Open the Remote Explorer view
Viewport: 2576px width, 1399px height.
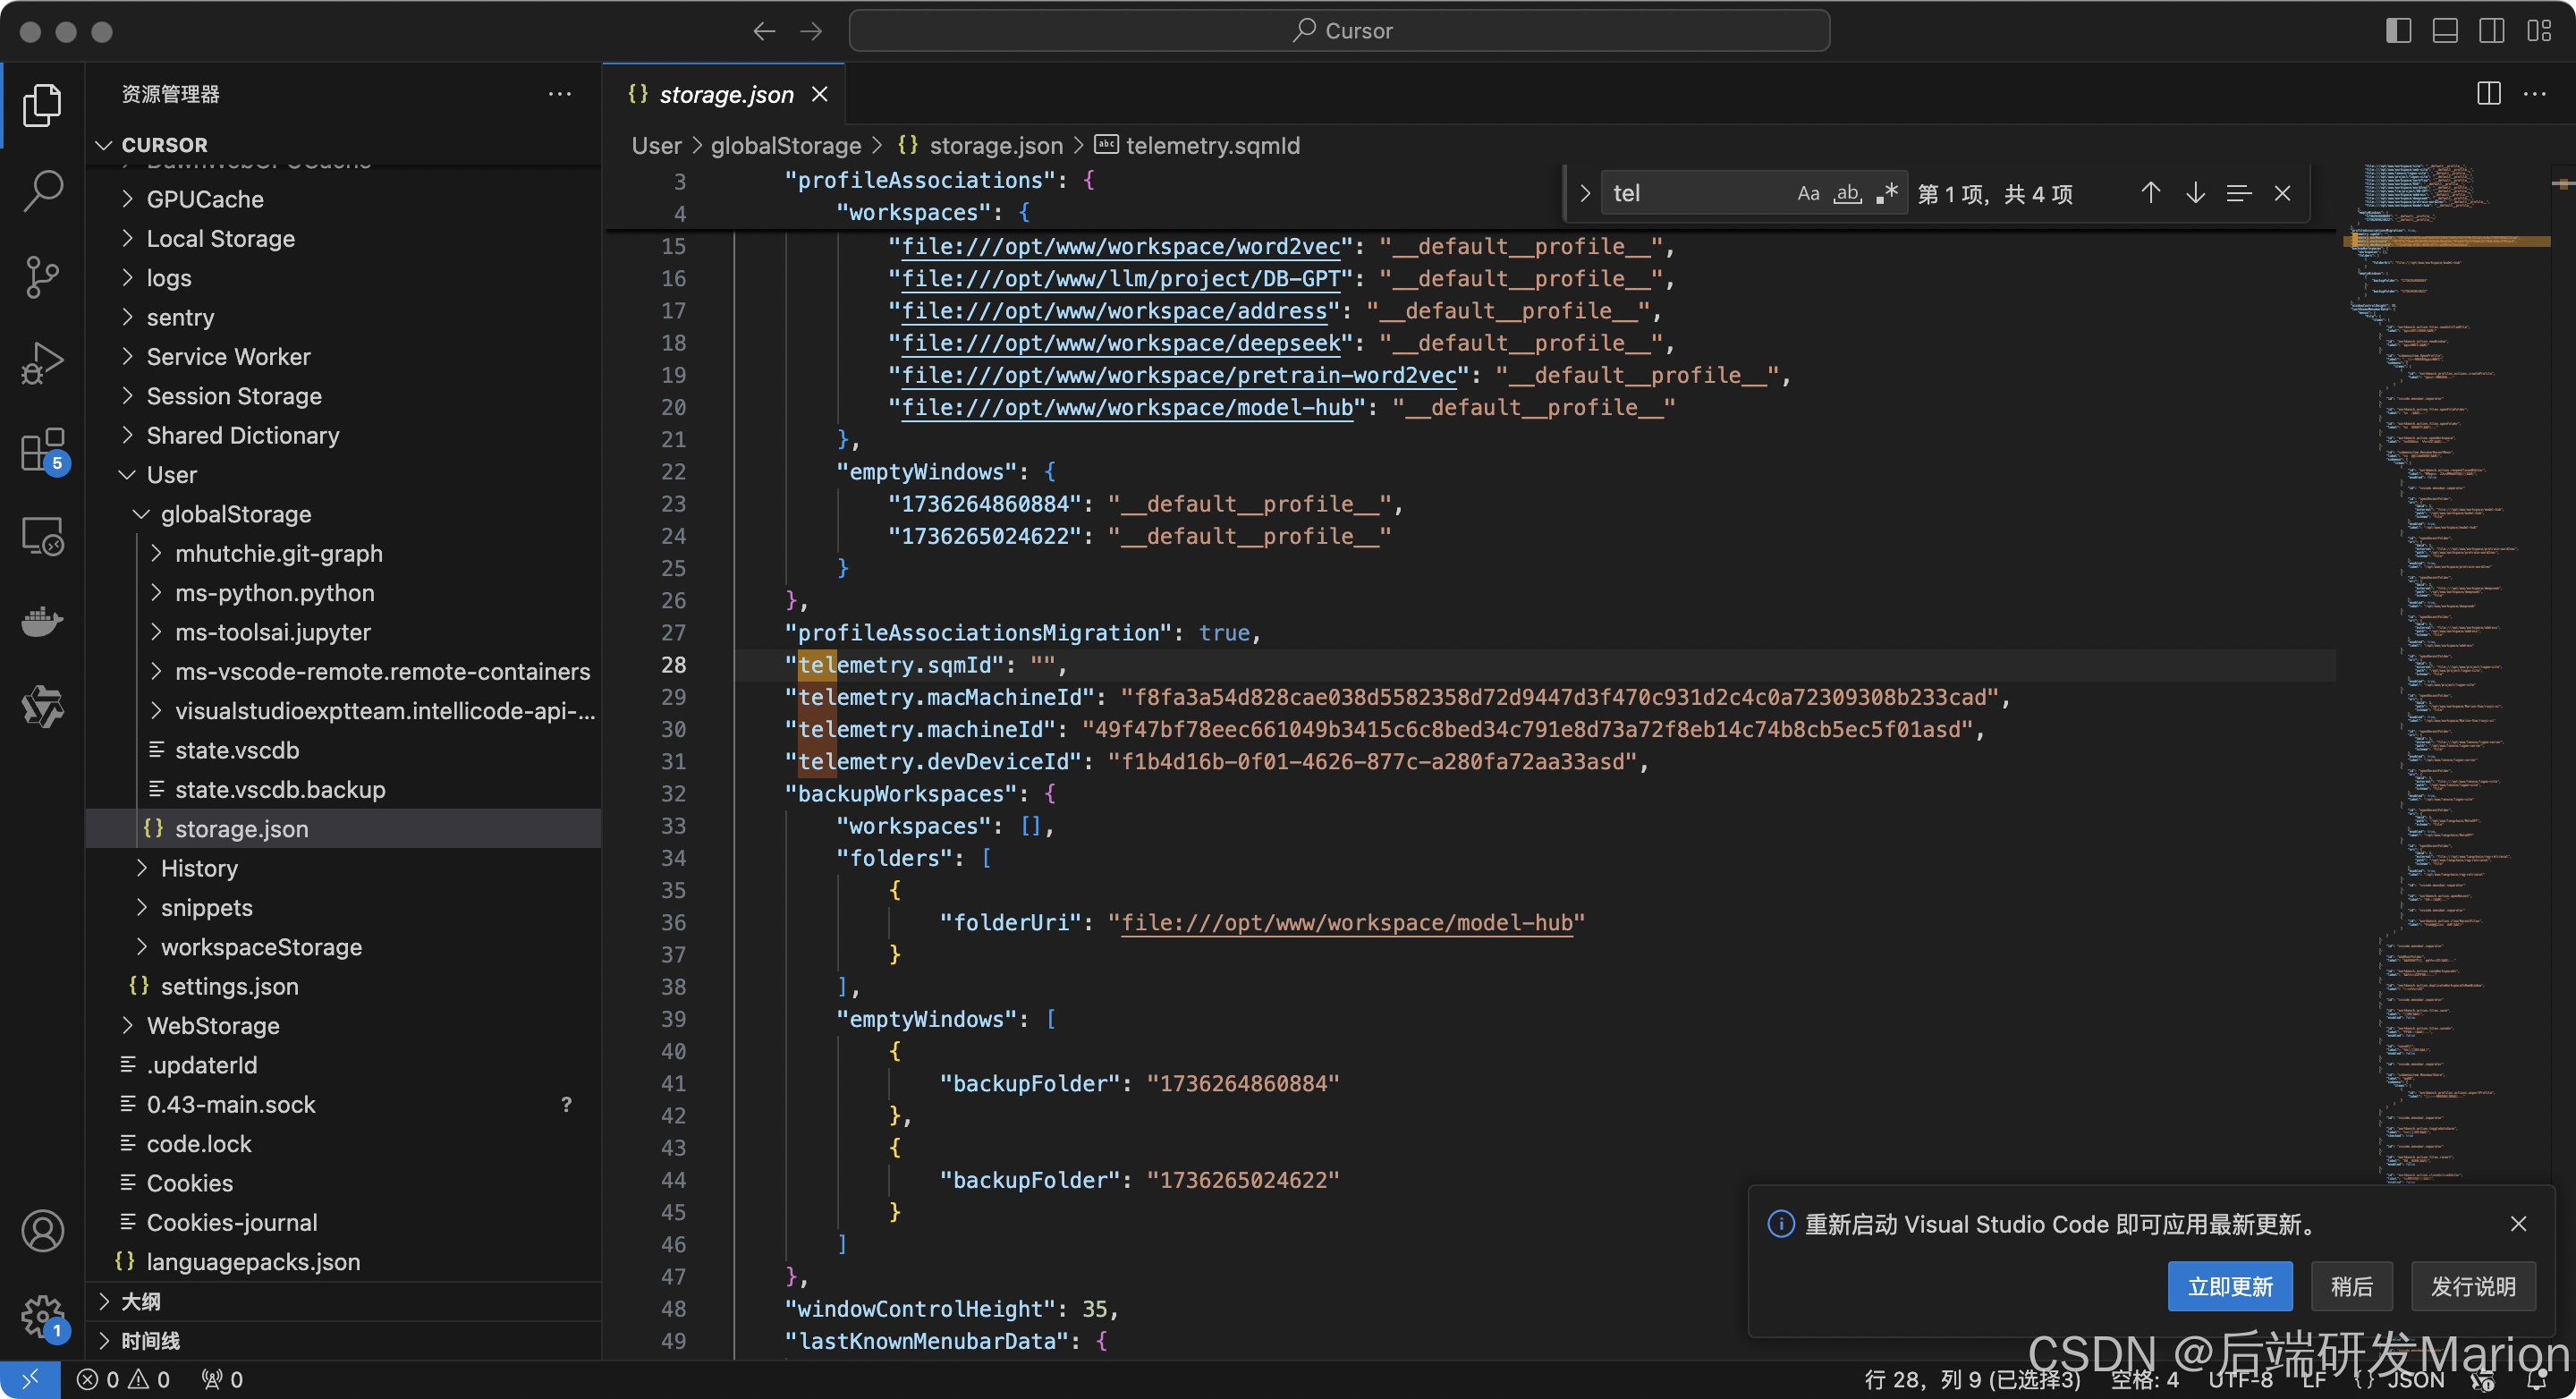click(x=42, y=536)
